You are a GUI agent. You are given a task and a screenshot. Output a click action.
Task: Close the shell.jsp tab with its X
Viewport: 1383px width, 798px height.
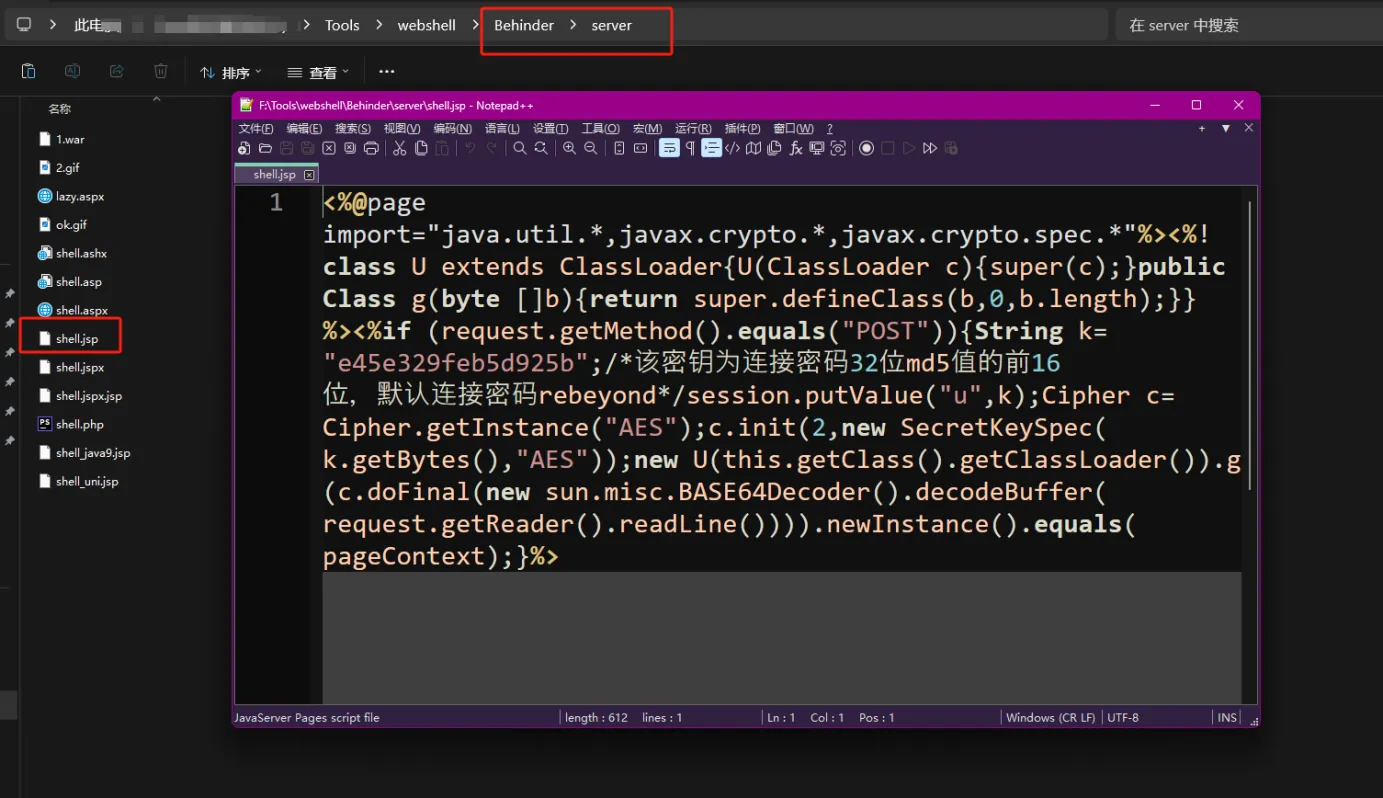click(309, 175)
